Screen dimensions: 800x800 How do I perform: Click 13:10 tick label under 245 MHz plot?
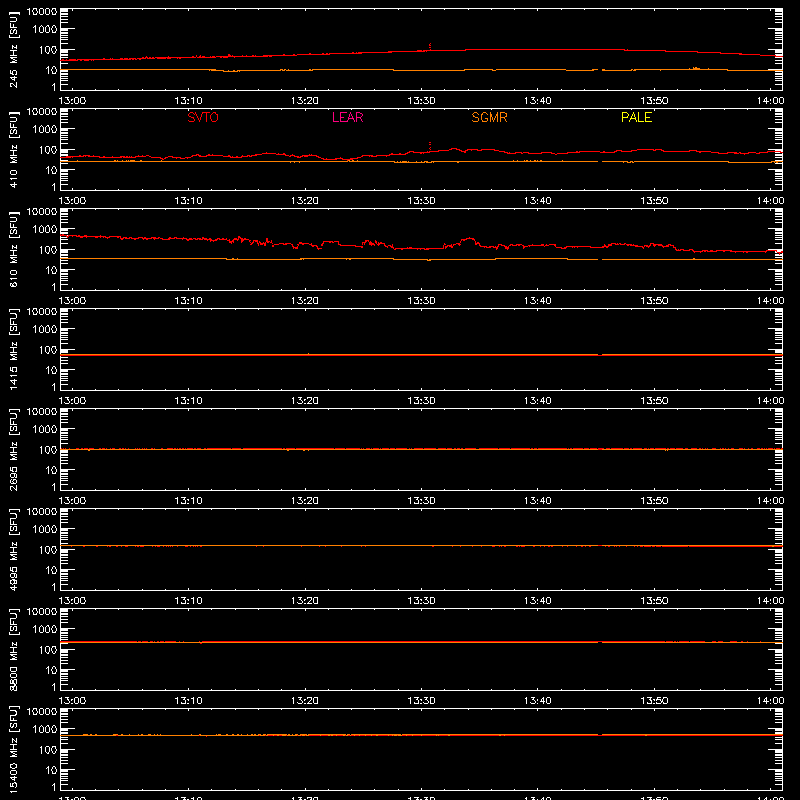pyautogui.click(x=188, y=101)
